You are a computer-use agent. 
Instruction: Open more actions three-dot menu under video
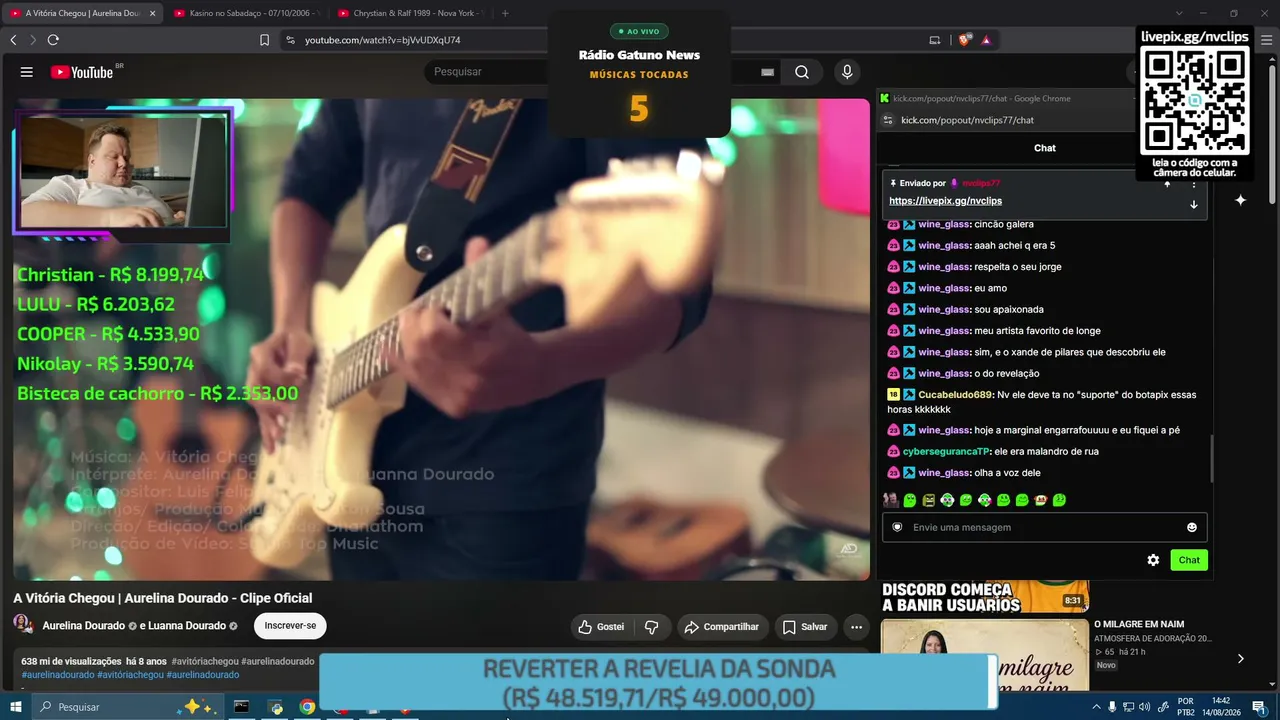tap(856, 627)
